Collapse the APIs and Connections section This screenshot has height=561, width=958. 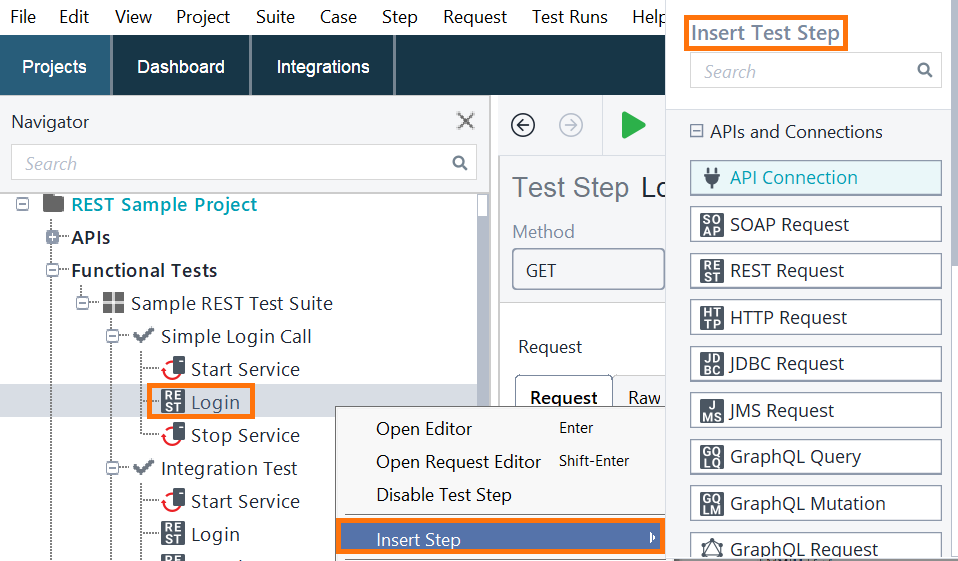pyautogui.click(x=696, y=131)
